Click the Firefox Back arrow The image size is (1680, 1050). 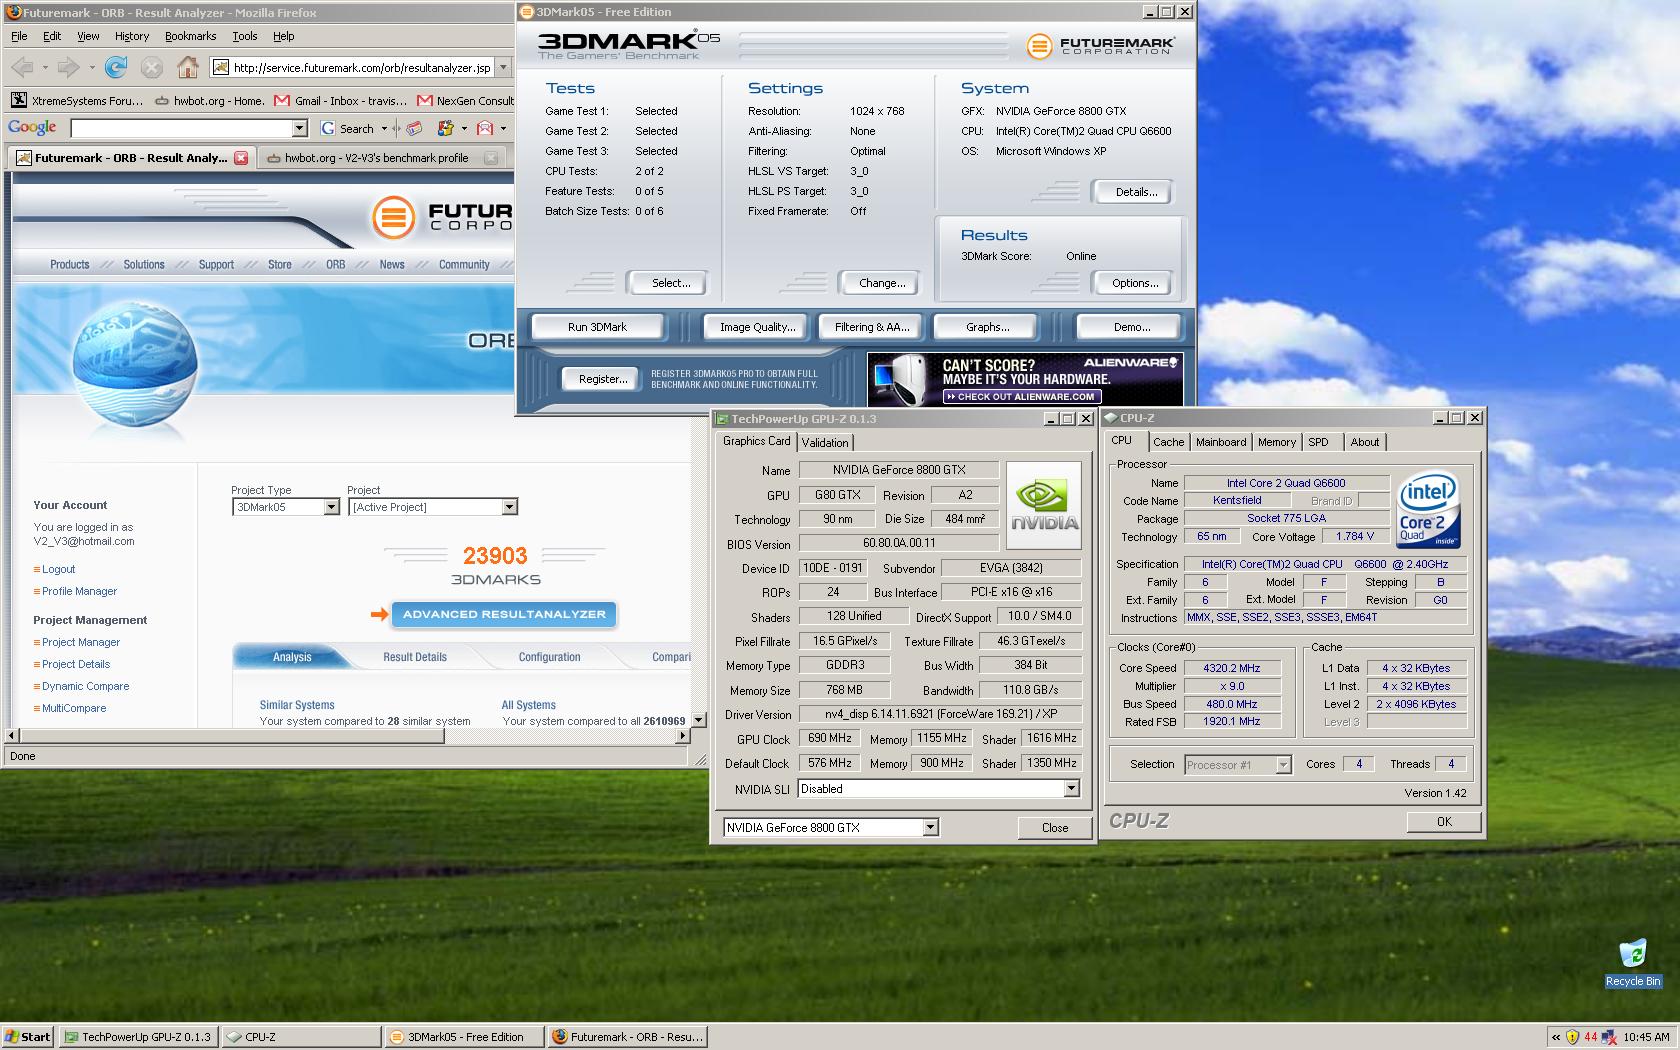(22, 68)
